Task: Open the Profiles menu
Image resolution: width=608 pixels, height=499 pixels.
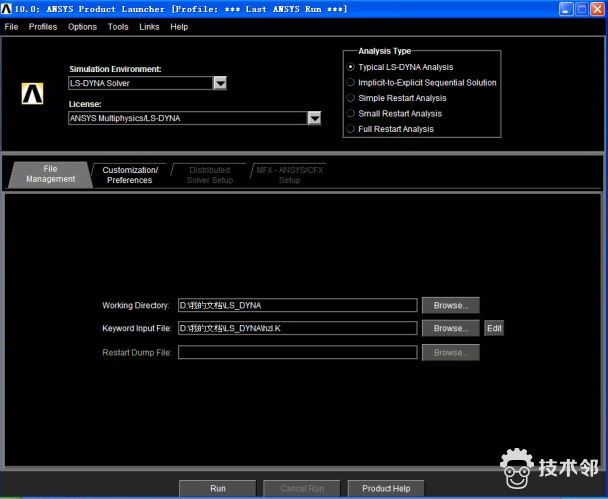Action: tap(43, 27)
